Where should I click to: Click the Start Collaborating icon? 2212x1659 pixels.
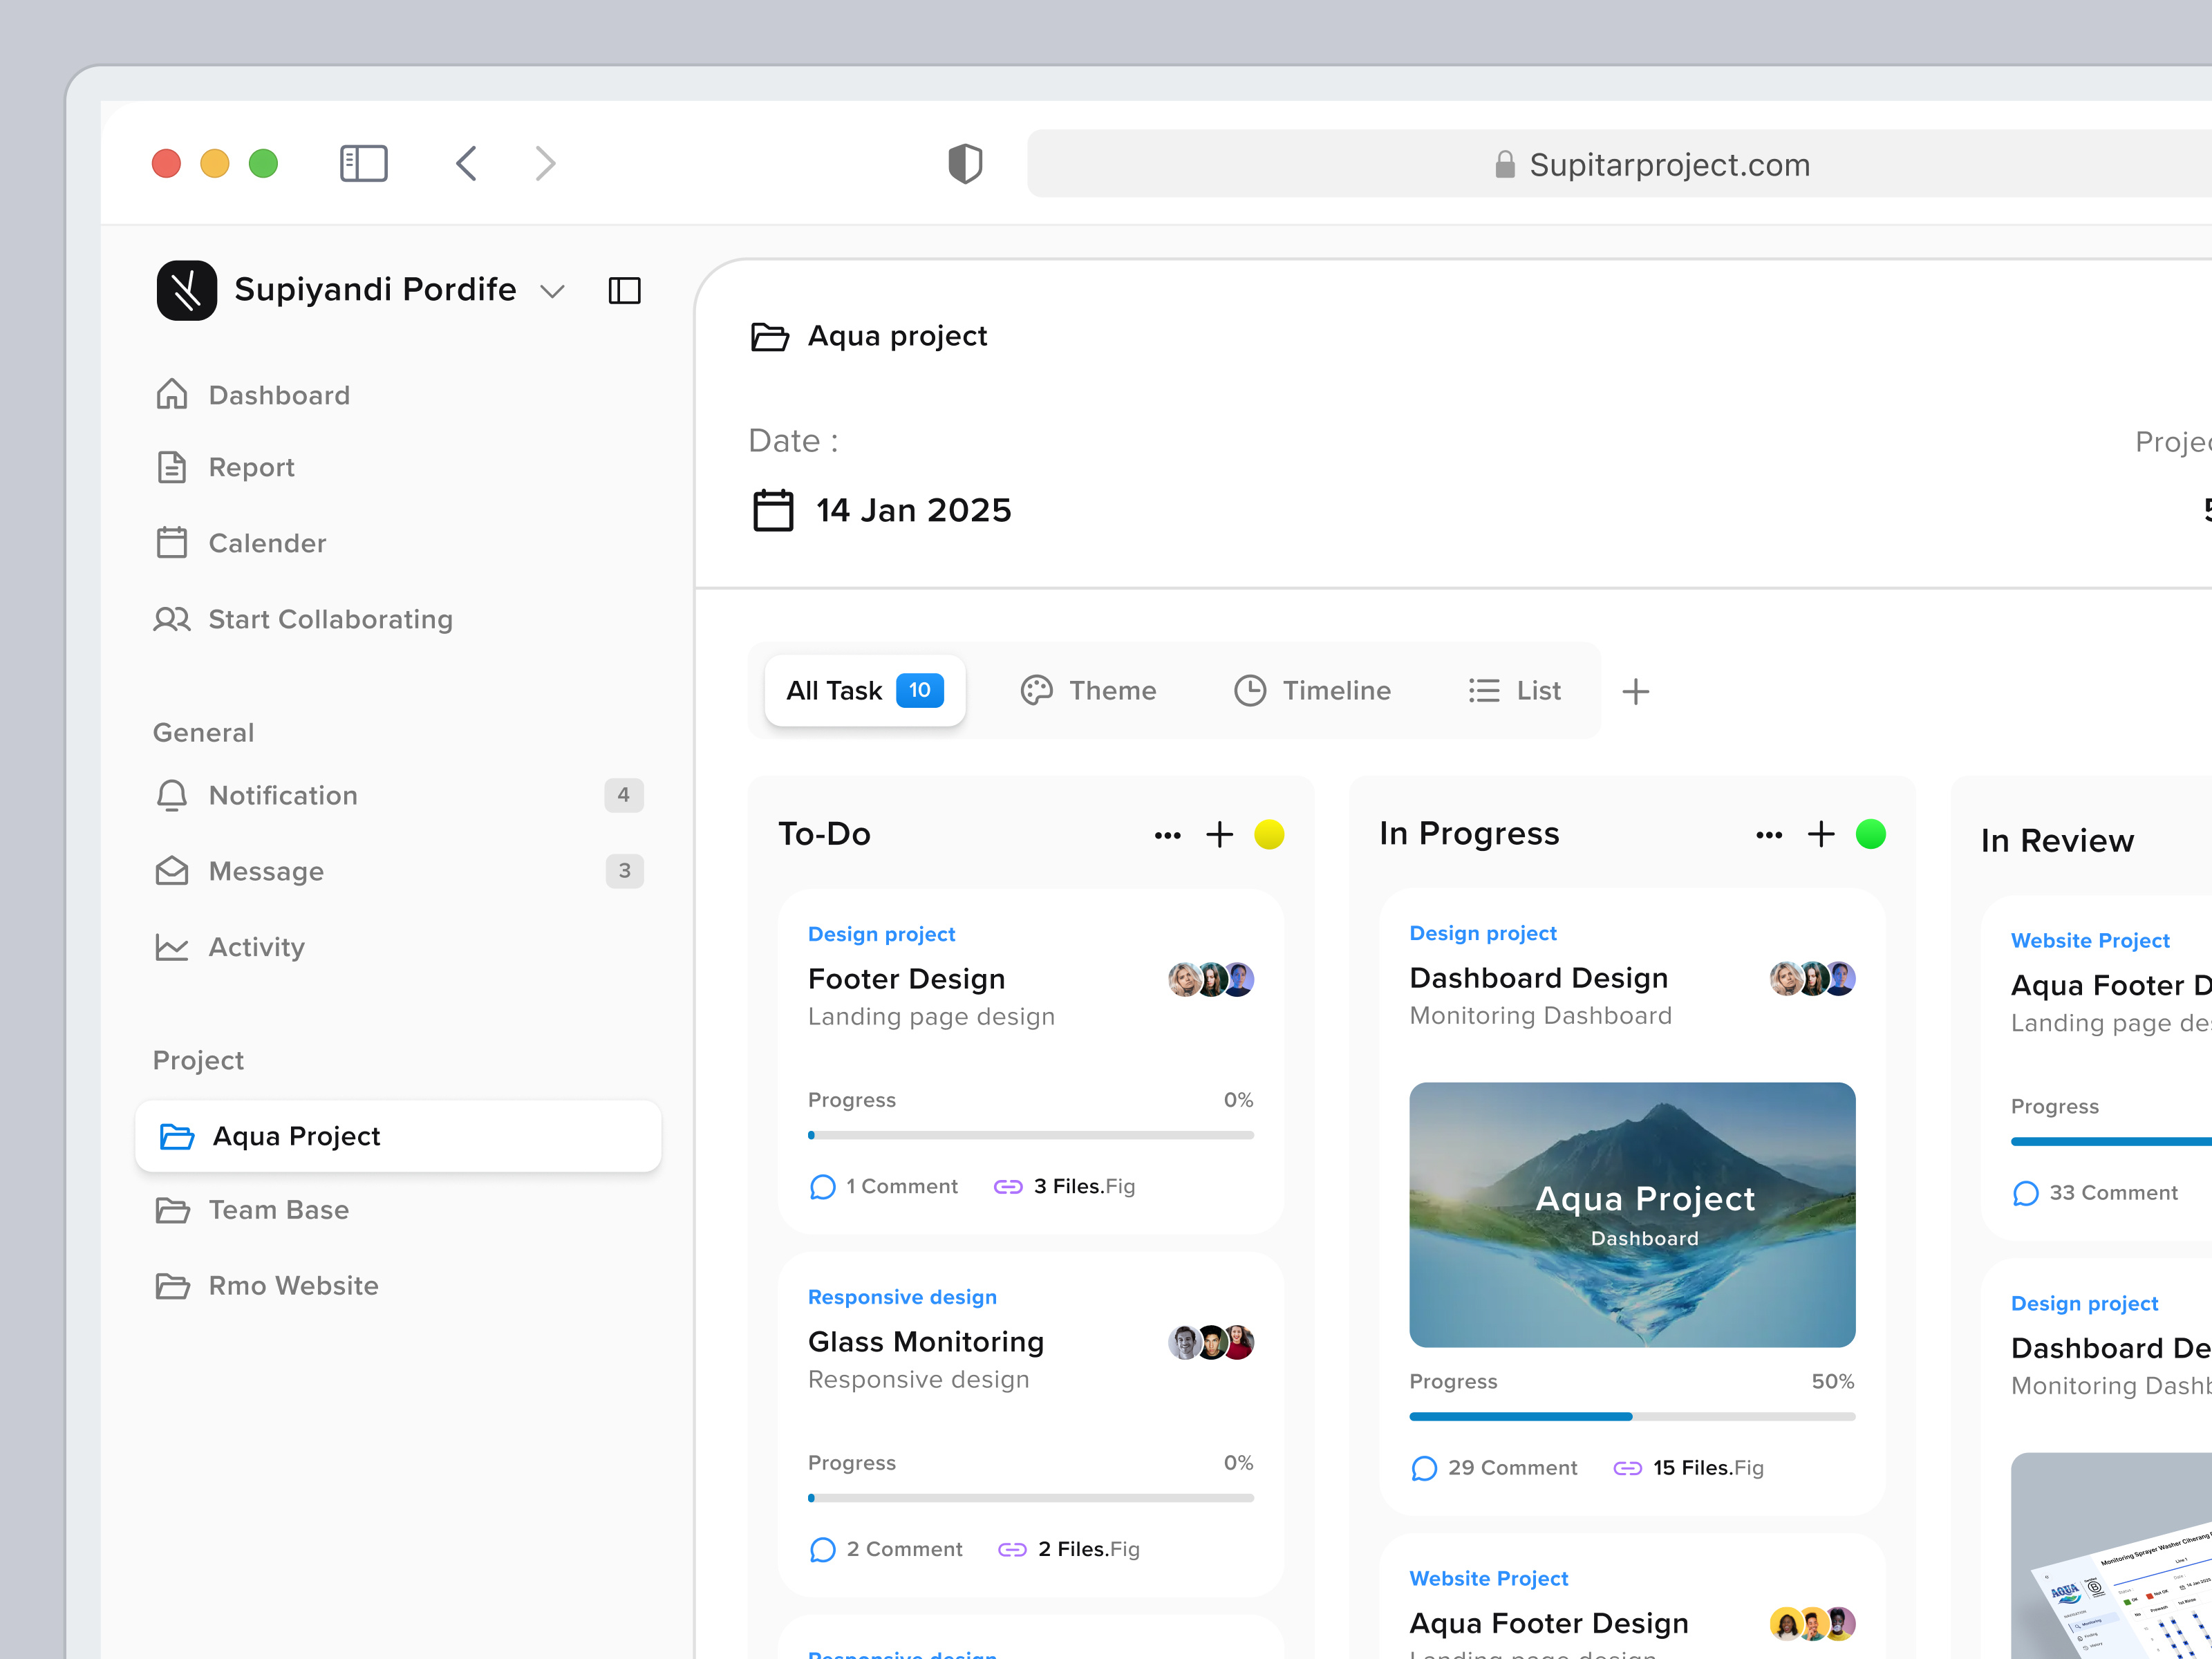172,619
